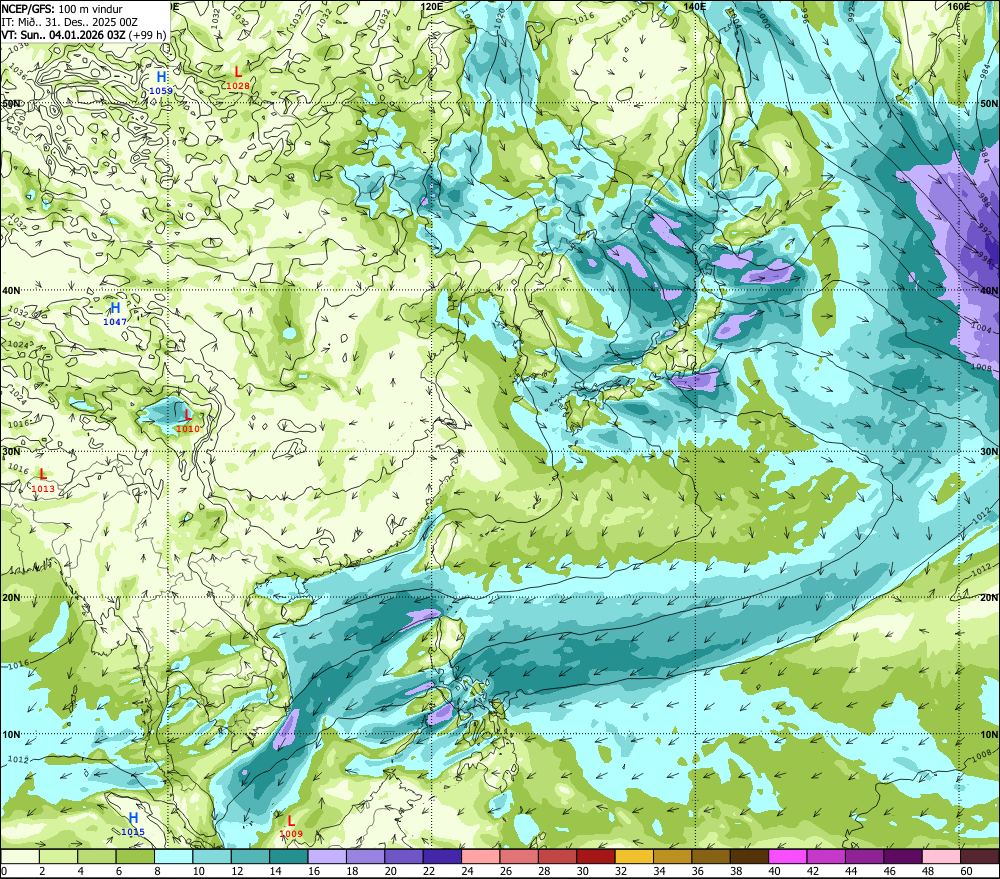Select the L 1009 low pressure marker
Screen dimensions: 1000x879
291,826
